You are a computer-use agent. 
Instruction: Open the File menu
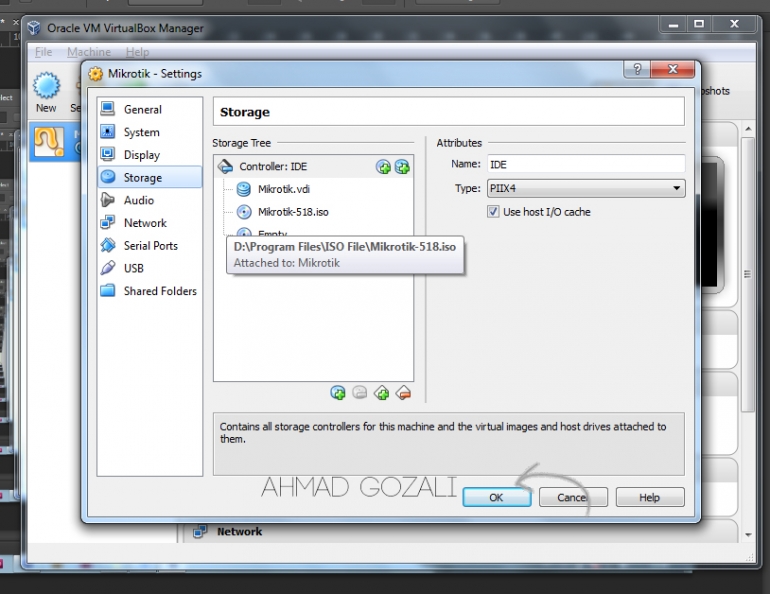pyautogui.click(x=43, y=52)
